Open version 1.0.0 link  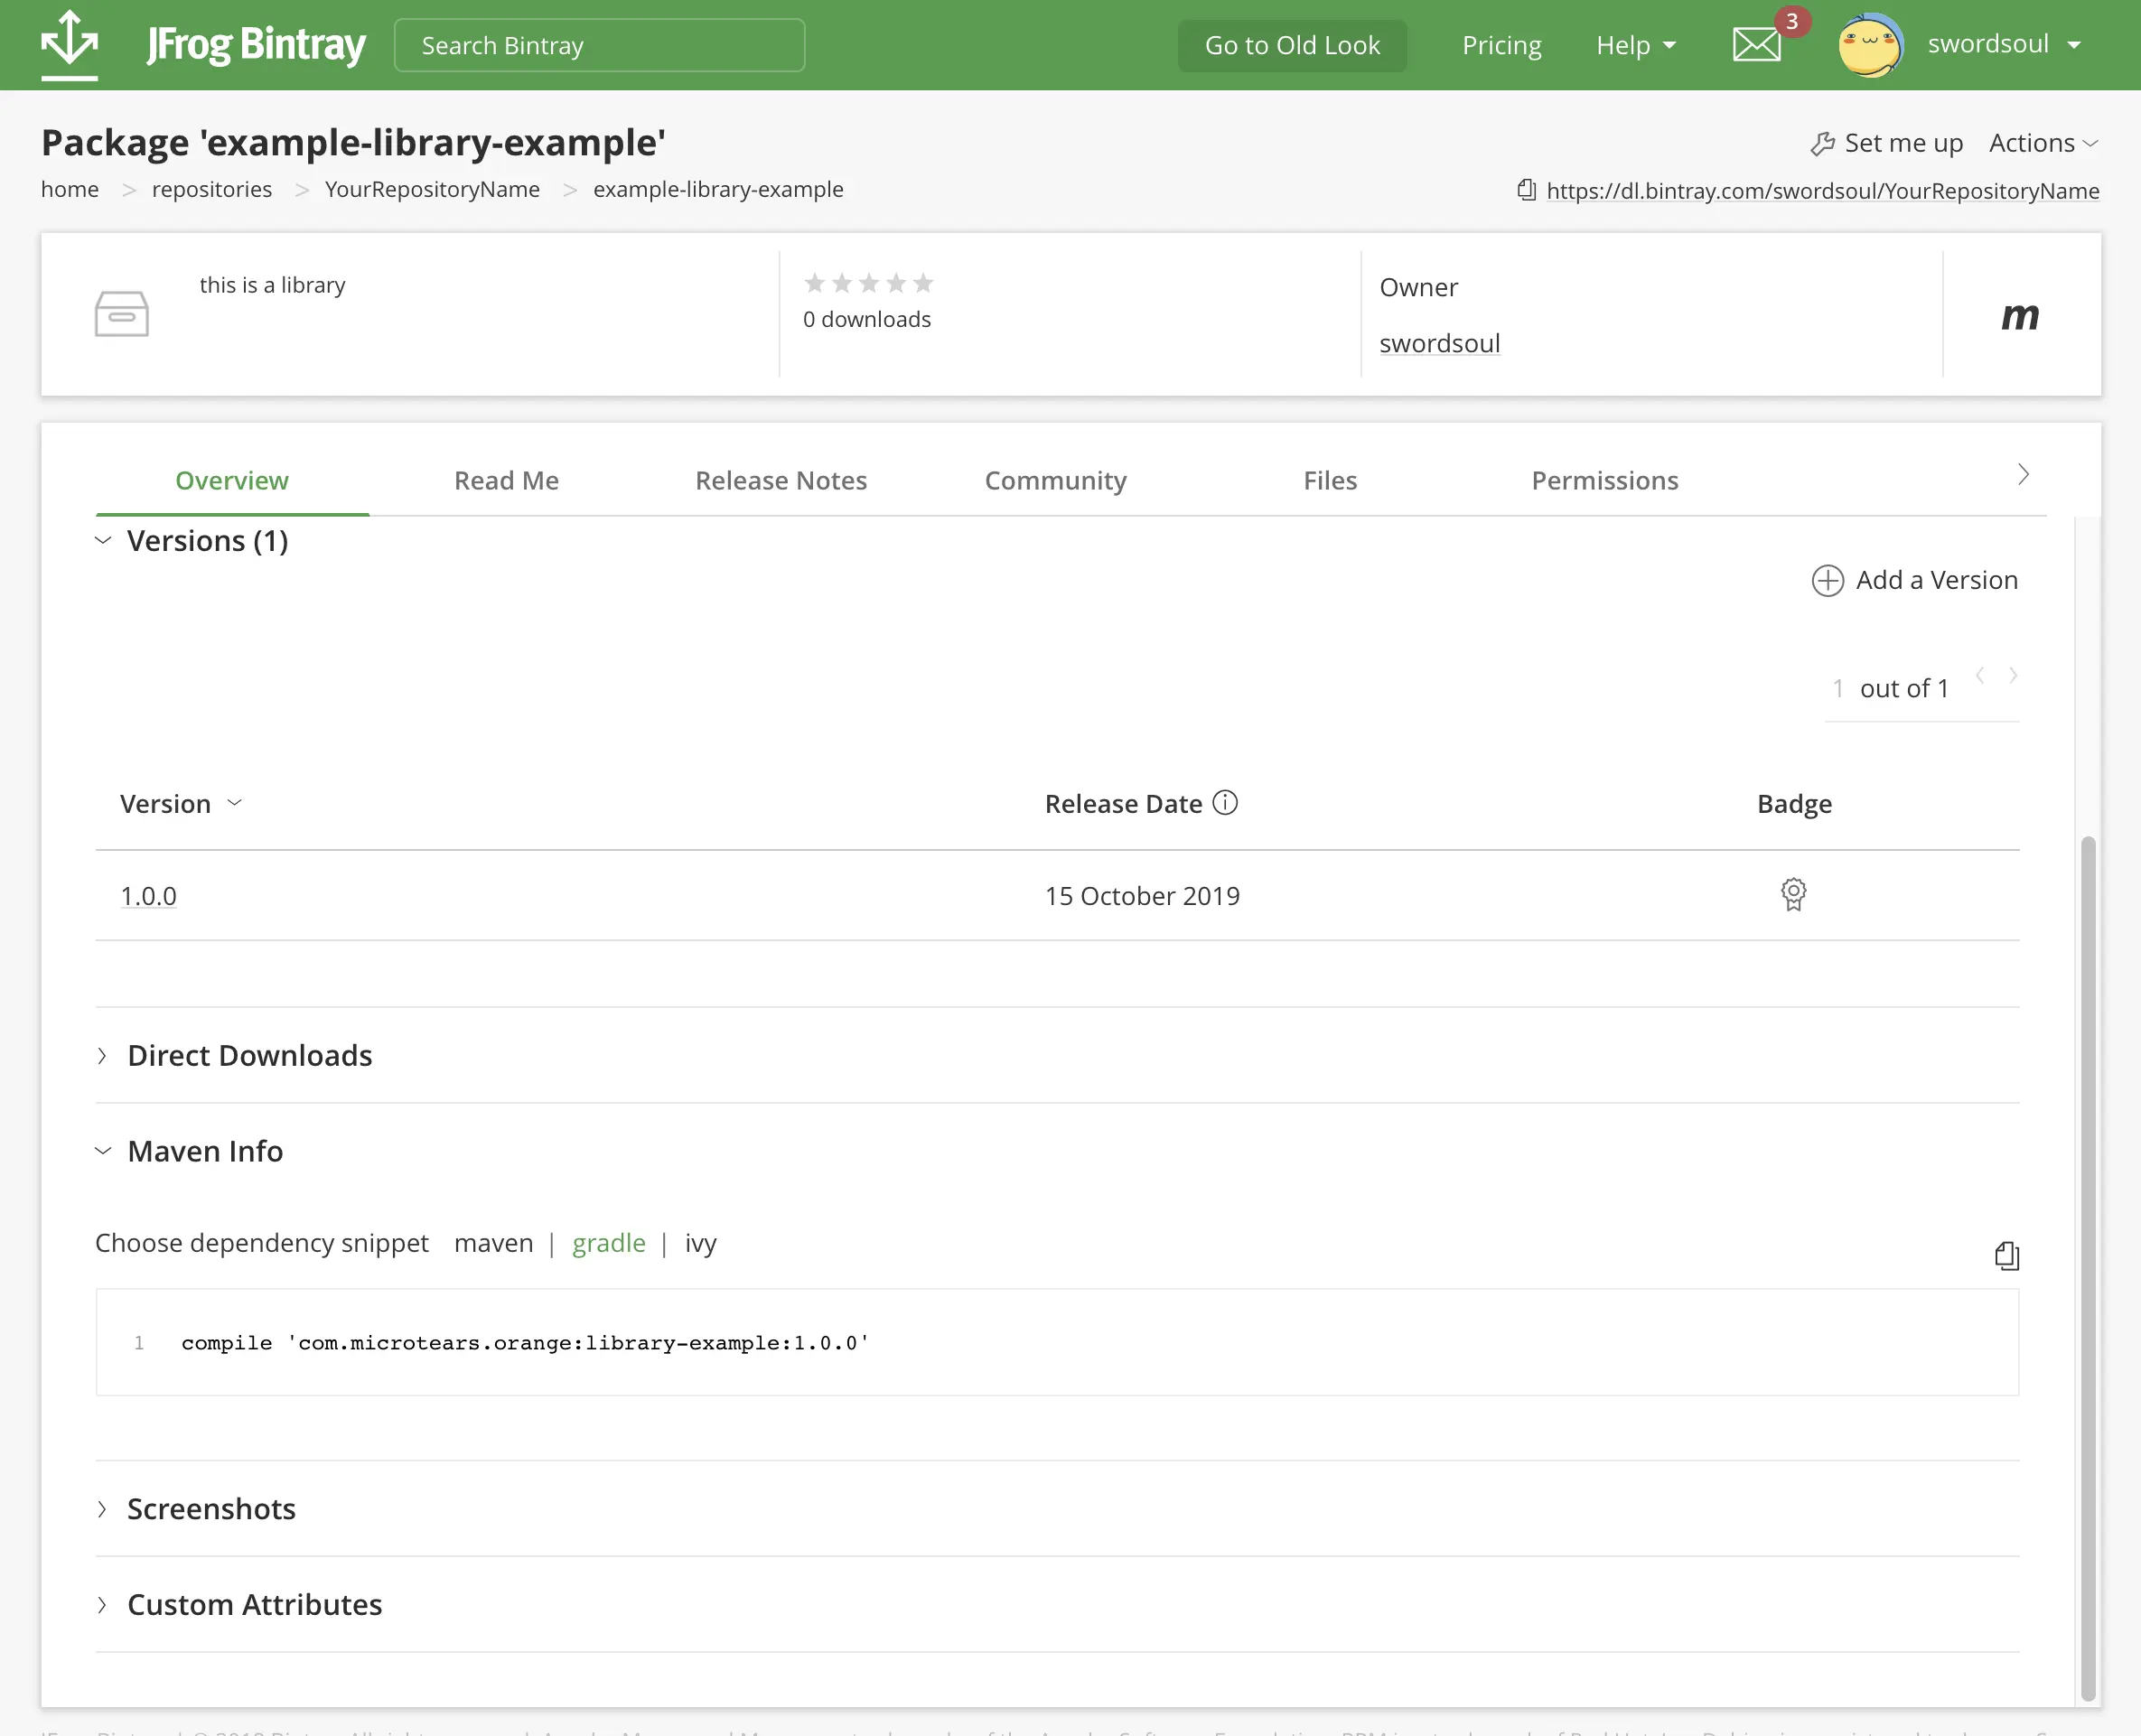[x=148, y=896]
